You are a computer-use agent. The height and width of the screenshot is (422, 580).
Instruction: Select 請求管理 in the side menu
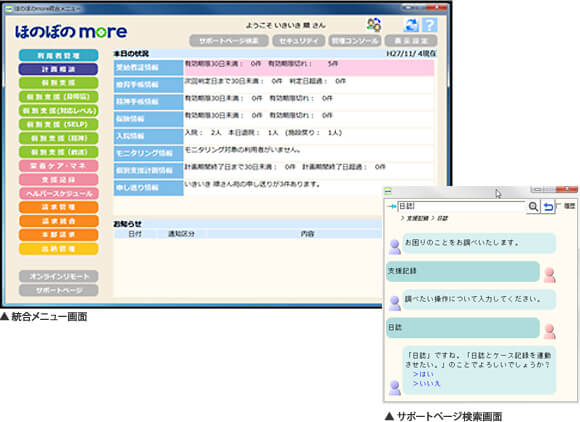coord(58,207)
